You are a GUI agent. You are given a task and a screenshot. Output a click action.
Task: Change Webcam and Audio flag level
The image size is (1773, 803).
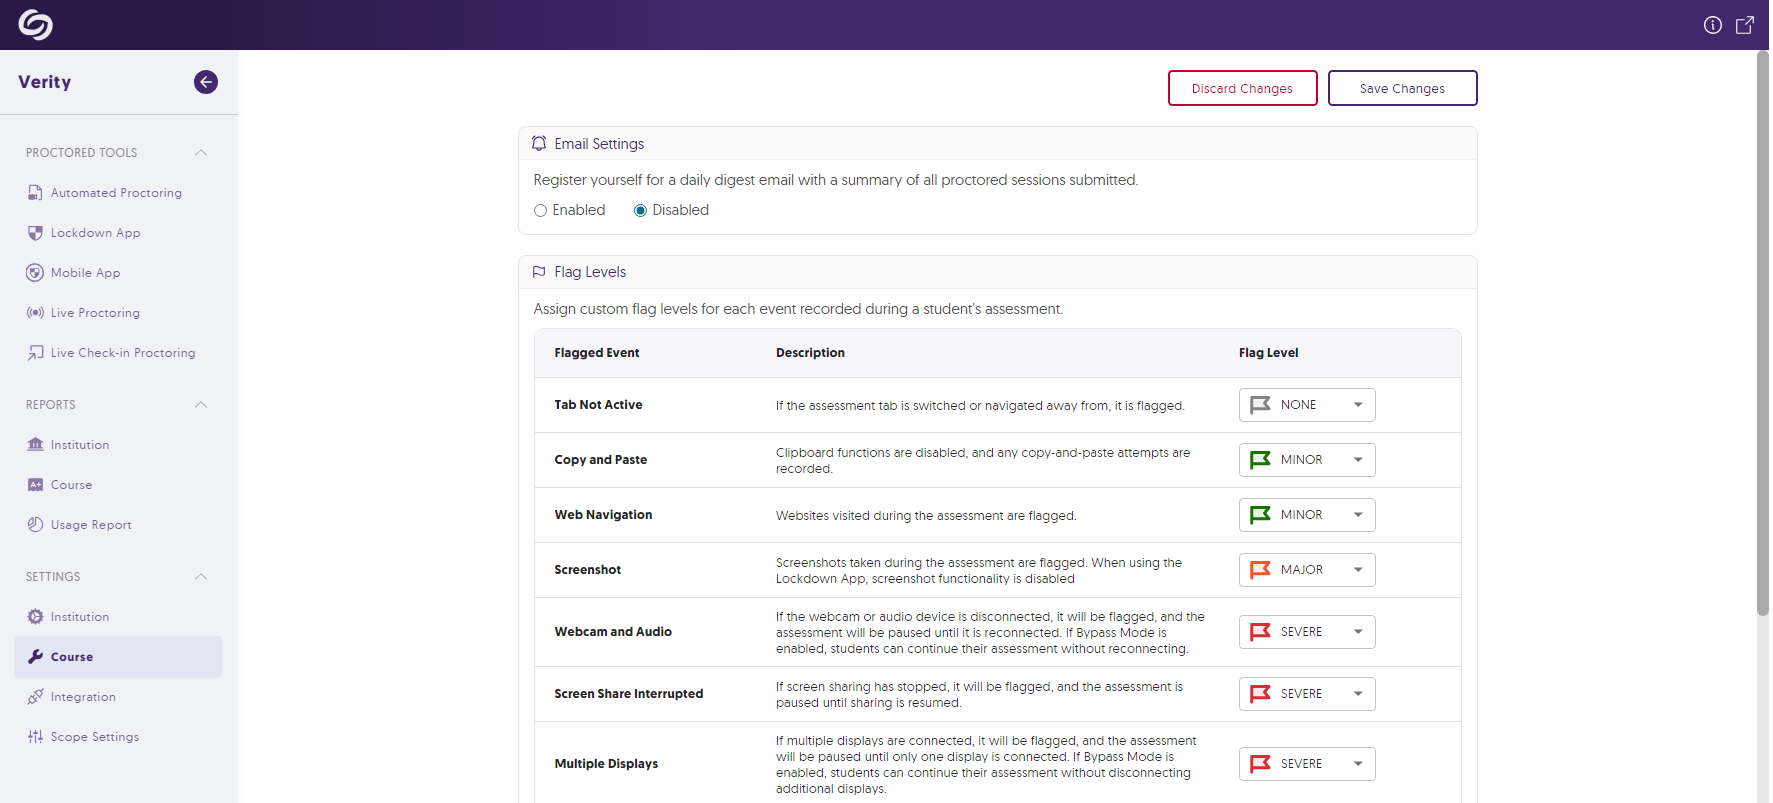point(1306,632)
